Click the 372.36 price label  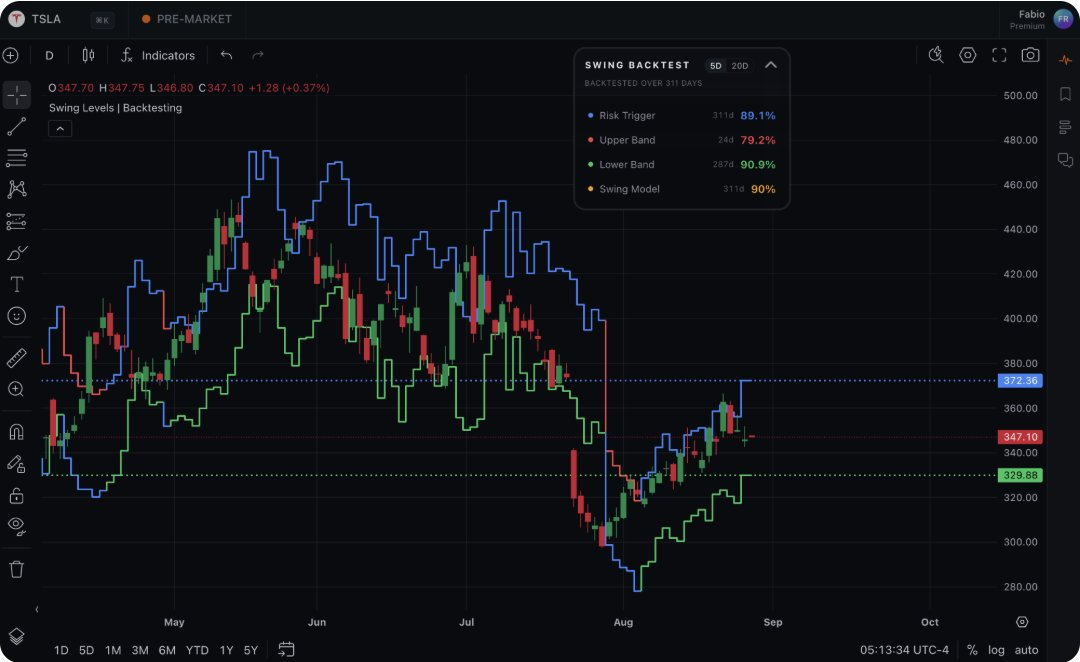tap(1020, 380)
